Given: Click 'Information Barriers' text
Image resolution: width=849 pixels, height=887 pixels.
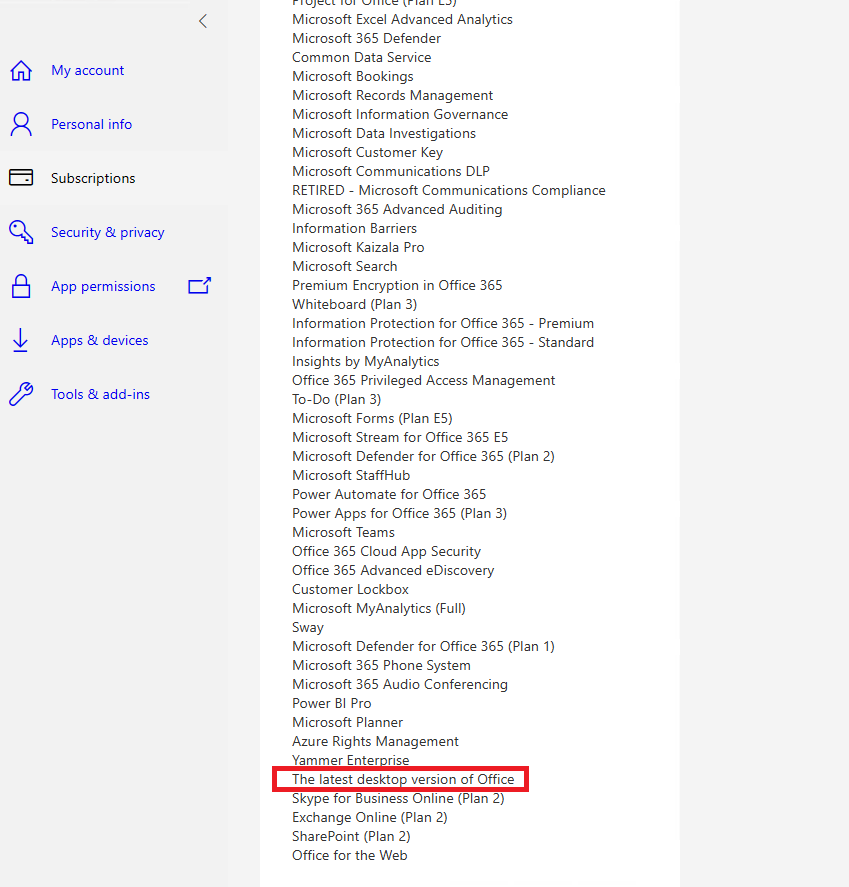Looking at the screenshot, I should 355,229.
